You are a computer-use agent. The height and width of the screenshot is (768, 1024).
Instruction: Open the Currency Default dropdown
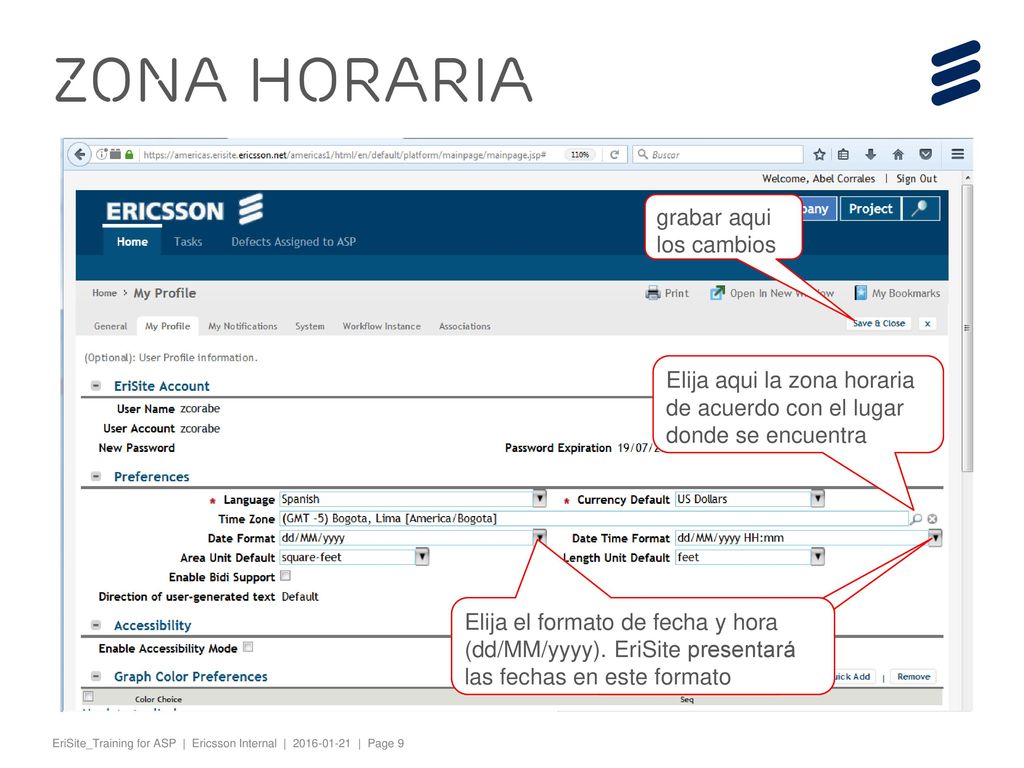[818, 499]
